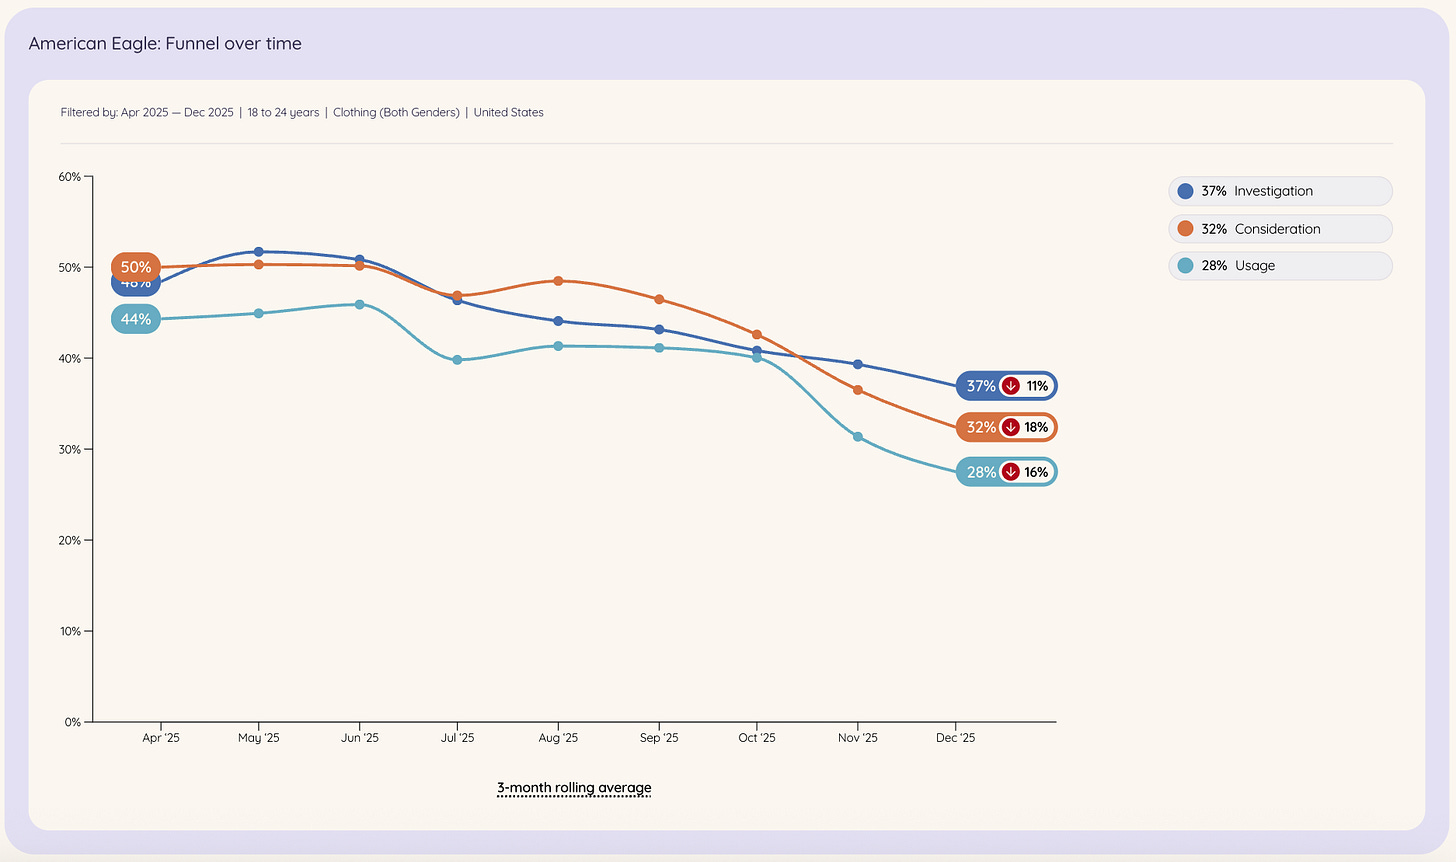Select the Usage point at Sep '25
This screenshot has height=862, width=1456.
click(658, 348)
